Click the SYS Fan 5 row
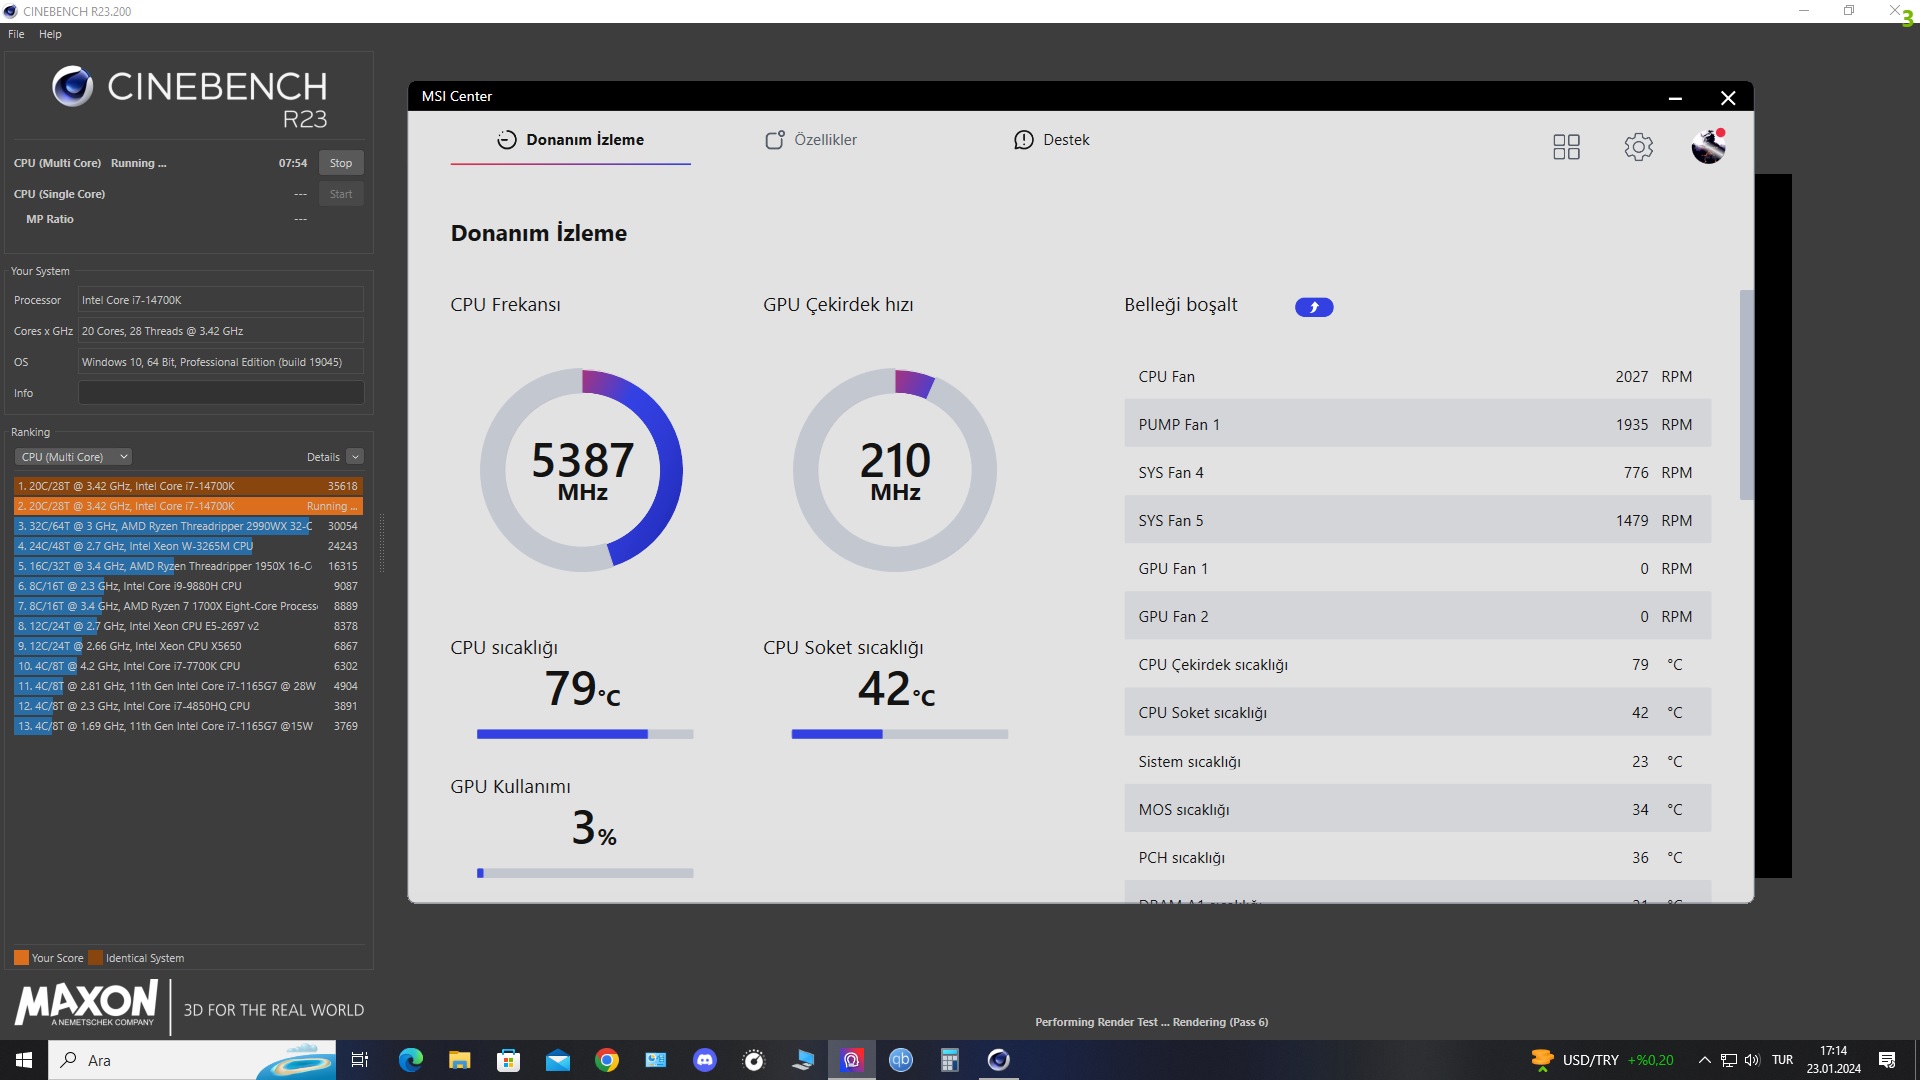1920x1080 pixels. point(1417,521)
